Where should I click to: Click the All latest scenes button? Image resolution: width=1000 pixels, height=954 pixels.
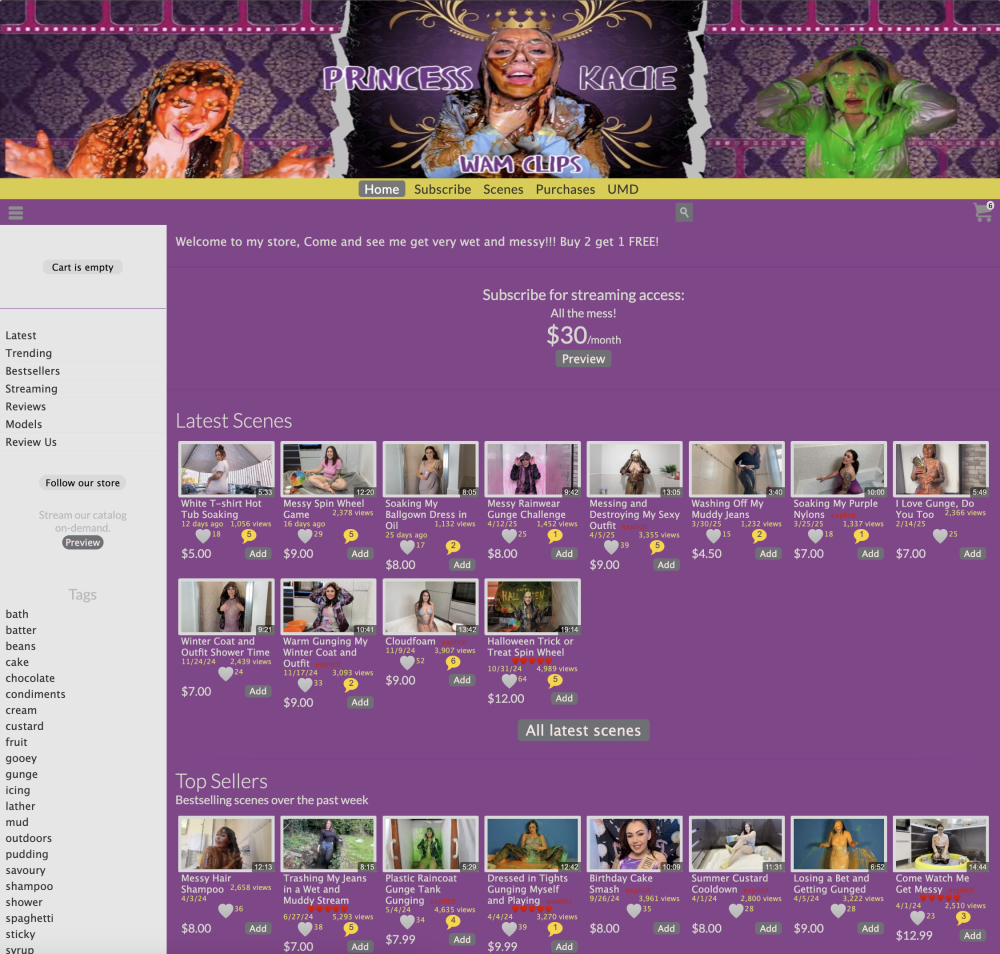coord(583,730)
